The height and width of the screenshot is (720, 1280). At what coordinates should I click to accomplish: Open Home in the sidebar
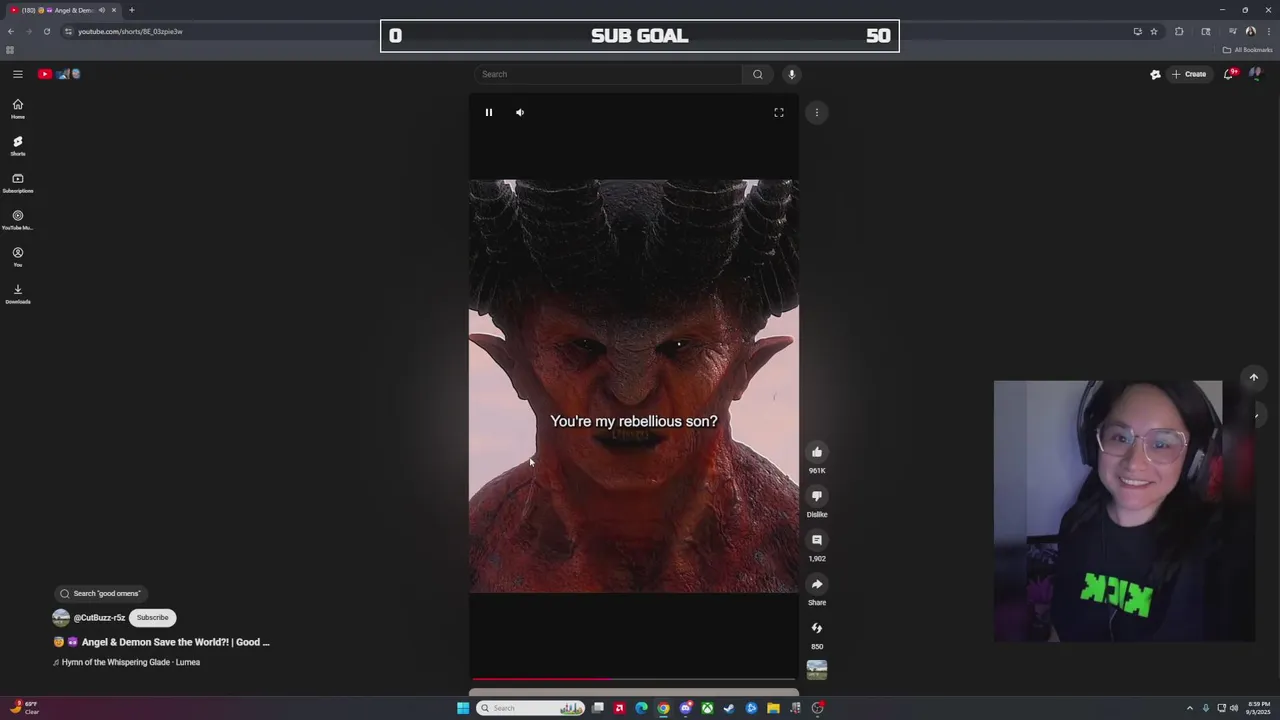[x=18, y=109]
